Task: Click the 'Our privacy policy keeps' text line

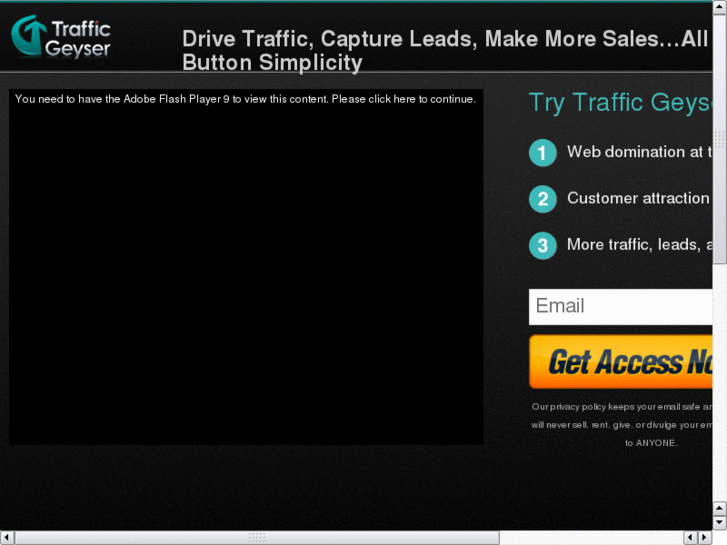Action: [622, 407]
